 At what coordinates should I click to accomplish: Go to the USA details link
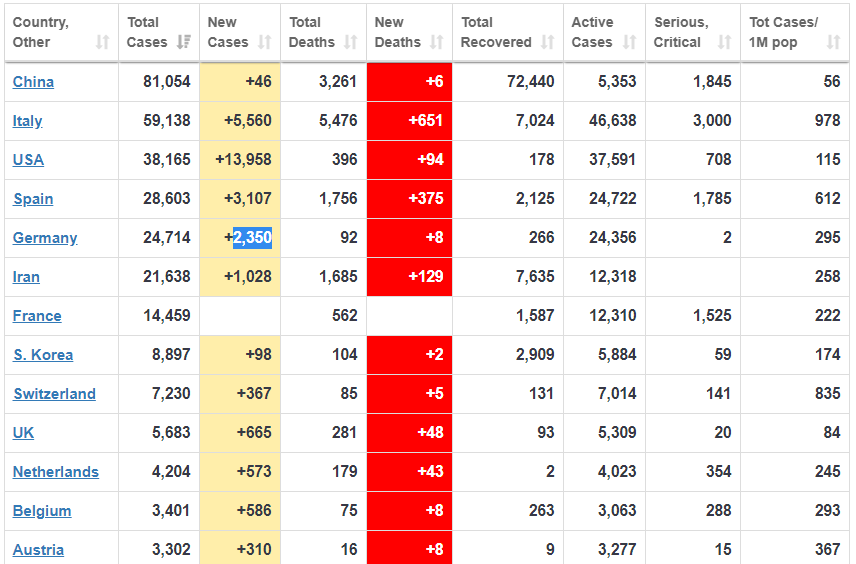(x=28, y=160)
